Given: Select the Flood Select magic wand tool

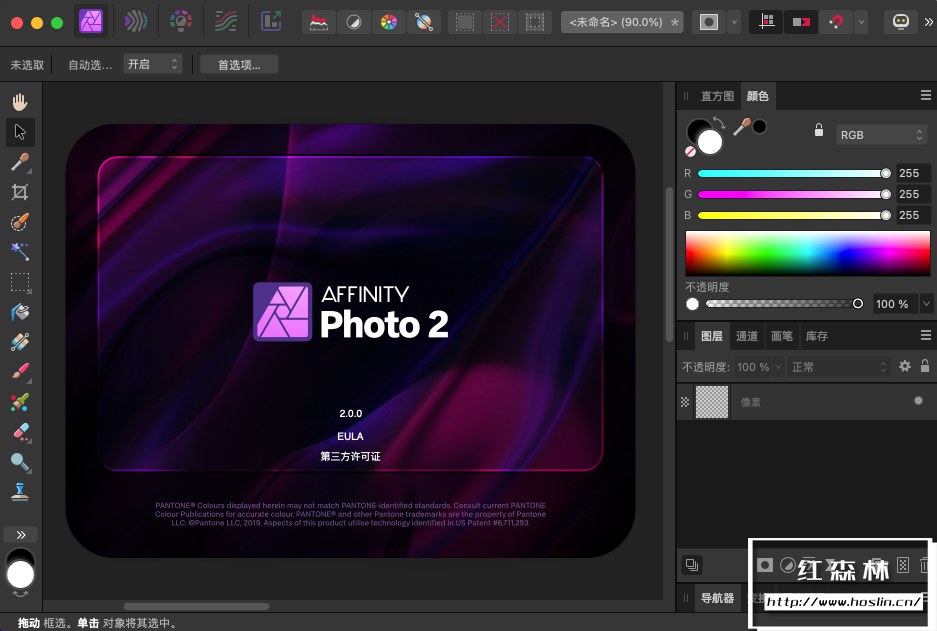Looking at the screenshot, I should point(20,252).
